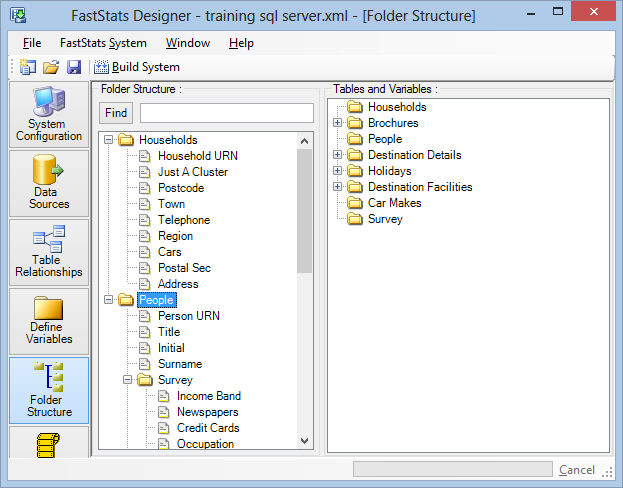Screen dimensions: 623x488
Task: Collapse the Survey subfolder in Folder Structure
Action: pos(128,380)
